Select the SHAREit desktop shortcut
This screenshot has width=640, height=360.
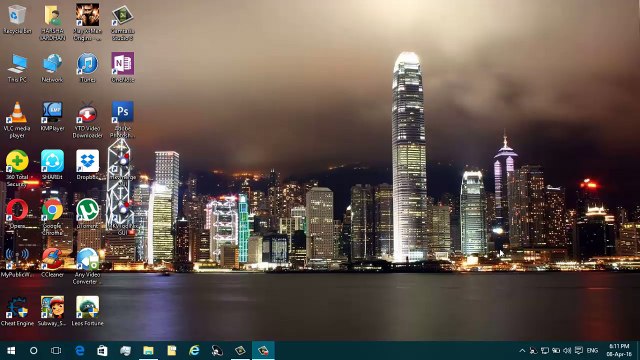point(52,165)
